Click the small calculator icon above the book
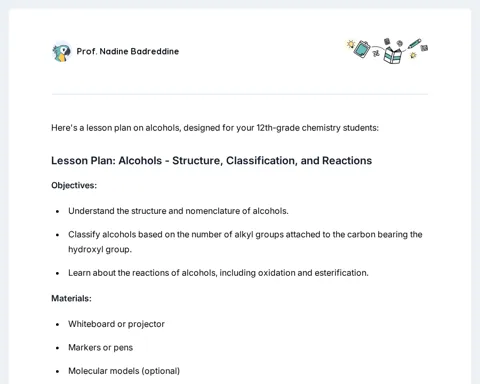This screenshot has height=384, width=480. click(387, 41)
